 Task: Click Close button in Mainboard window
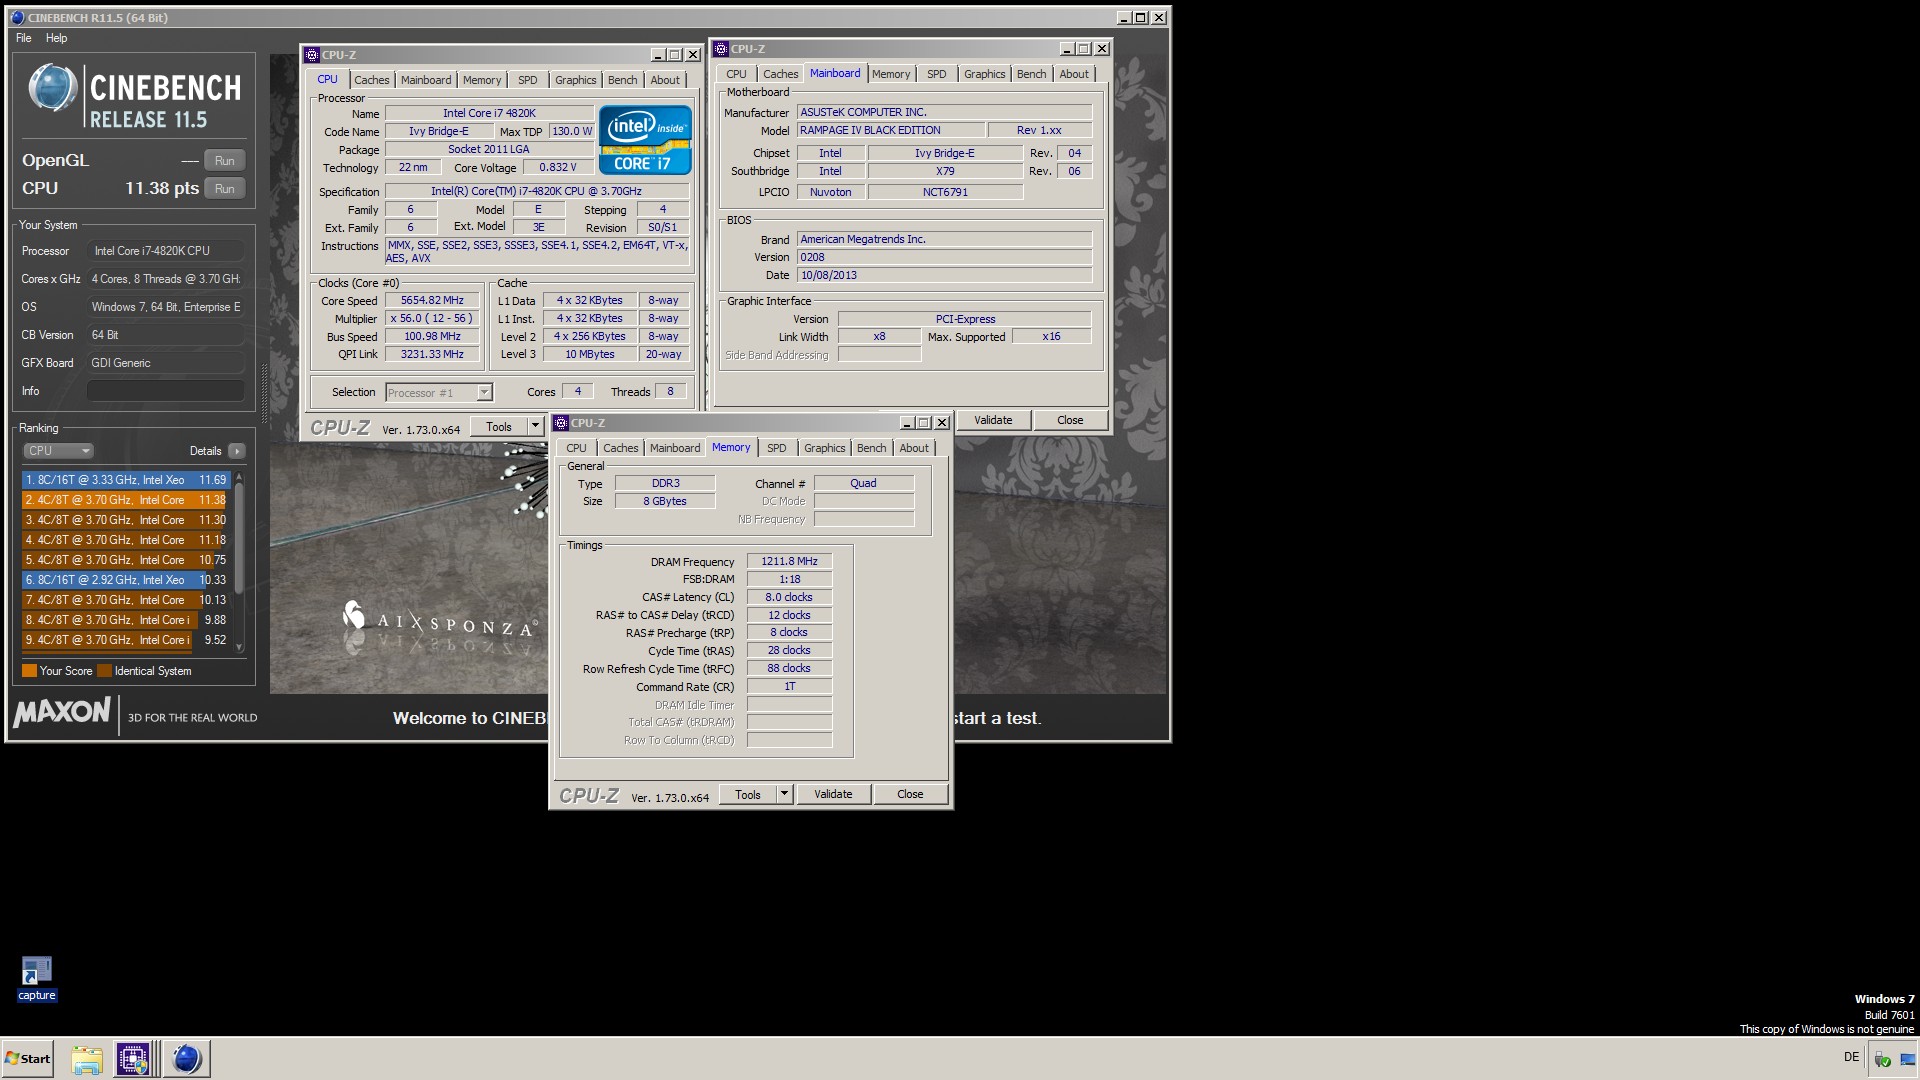pyautogui.click(x=1070, y=420)
